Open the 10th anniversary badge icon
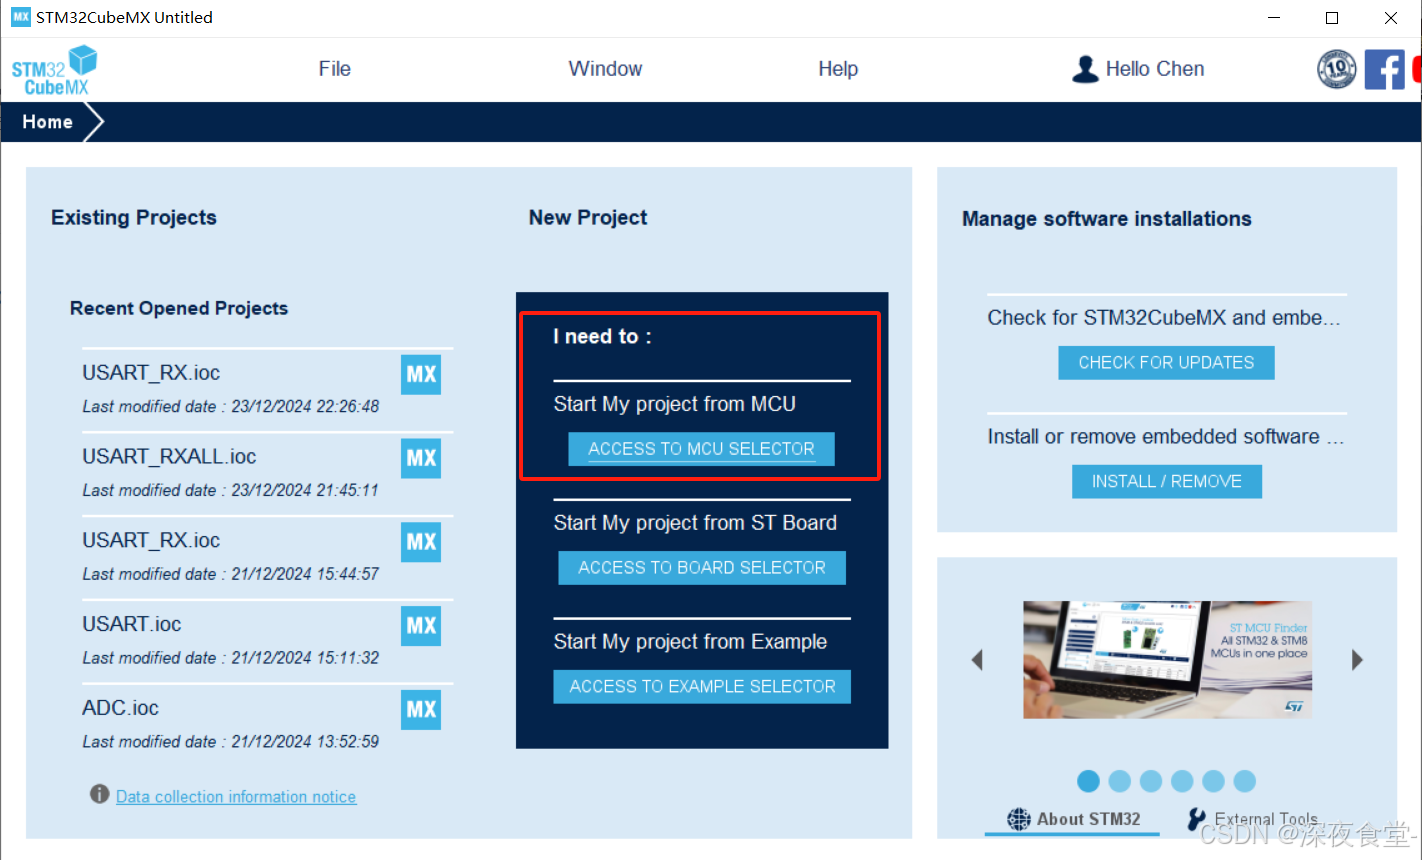 (x=1337, y=69)
